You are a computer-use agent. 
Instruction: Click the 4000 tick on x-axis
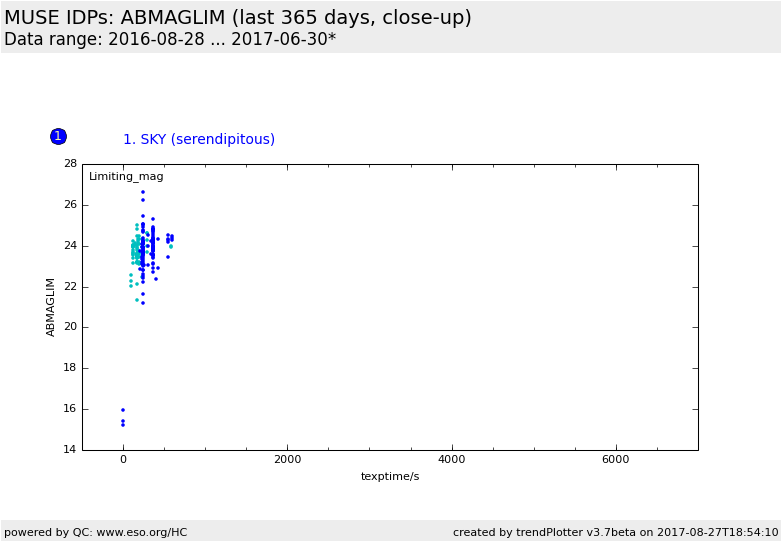[452, 459]
